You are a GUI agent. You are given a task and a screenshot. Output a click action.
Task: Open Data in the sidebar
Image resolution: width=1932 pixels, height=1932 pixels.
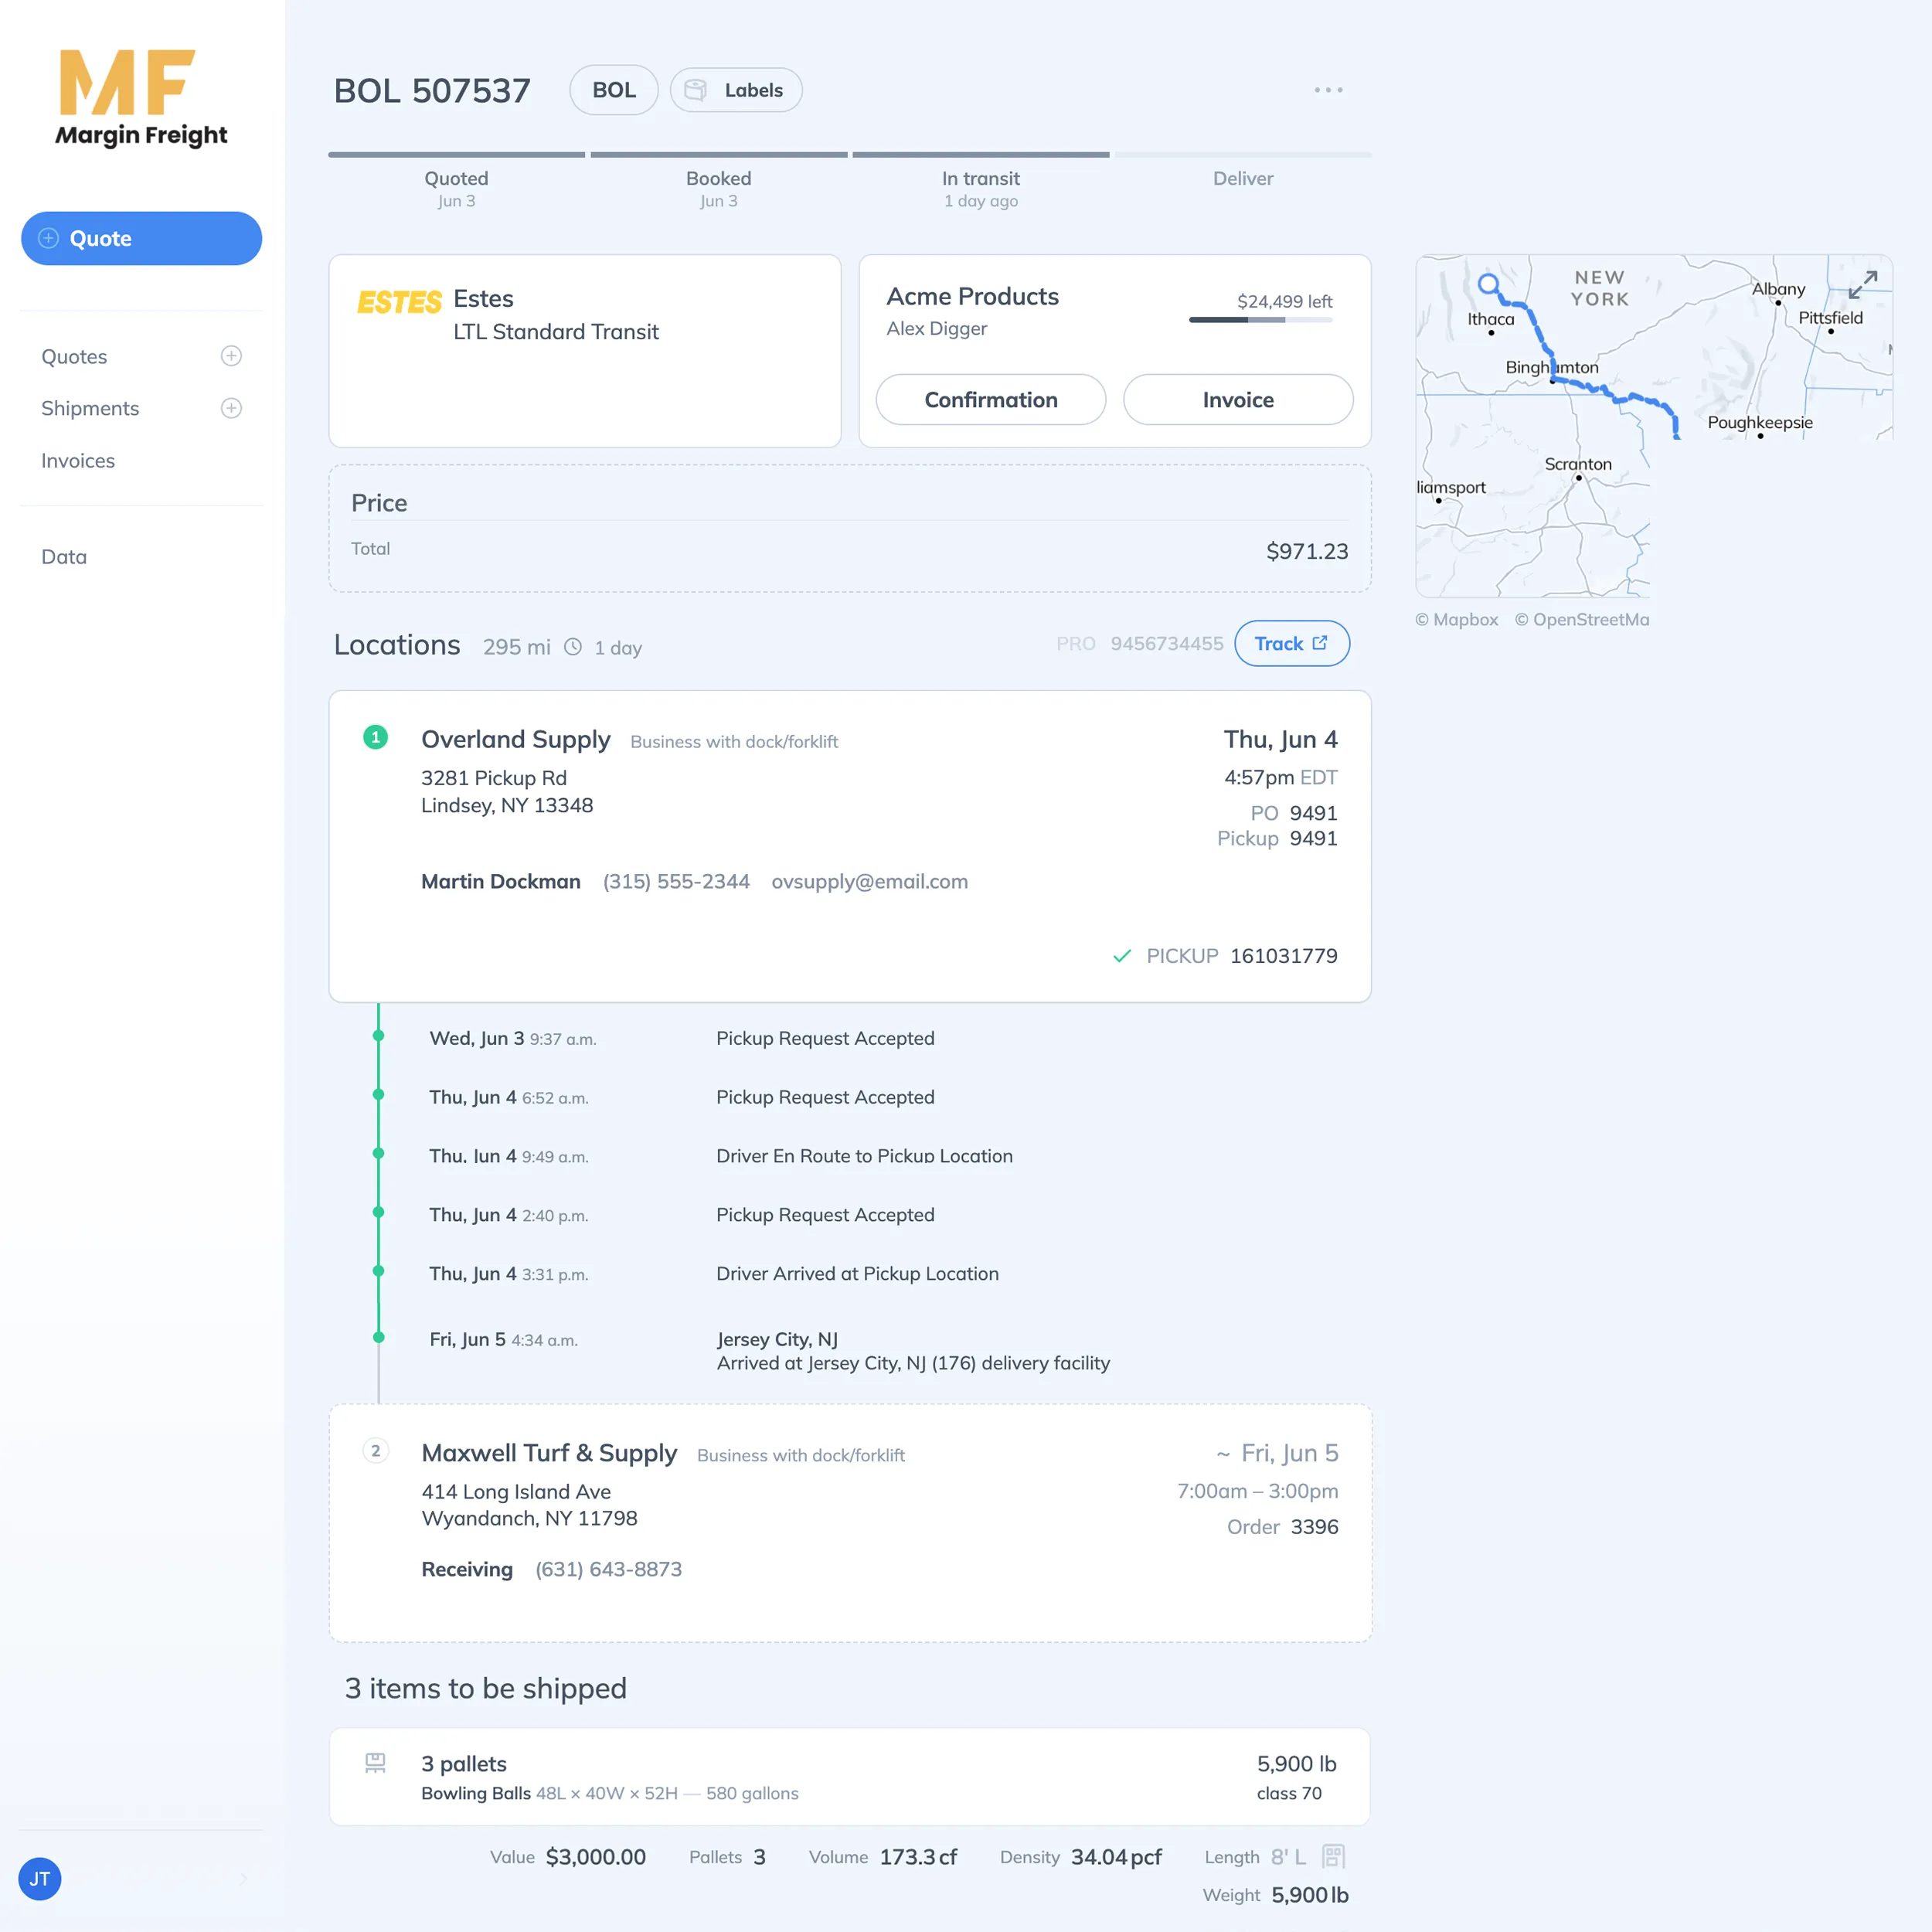tap(64, 557)
